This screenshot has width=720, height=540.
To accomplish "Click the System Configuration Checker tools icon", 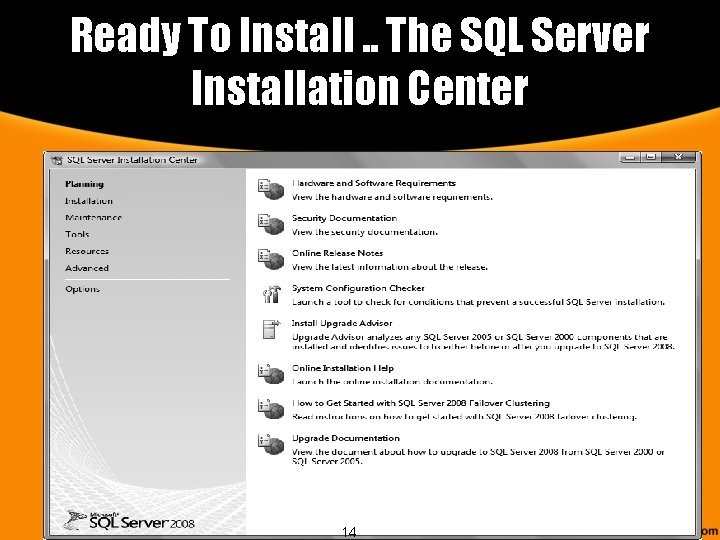I will coord(272,294).
